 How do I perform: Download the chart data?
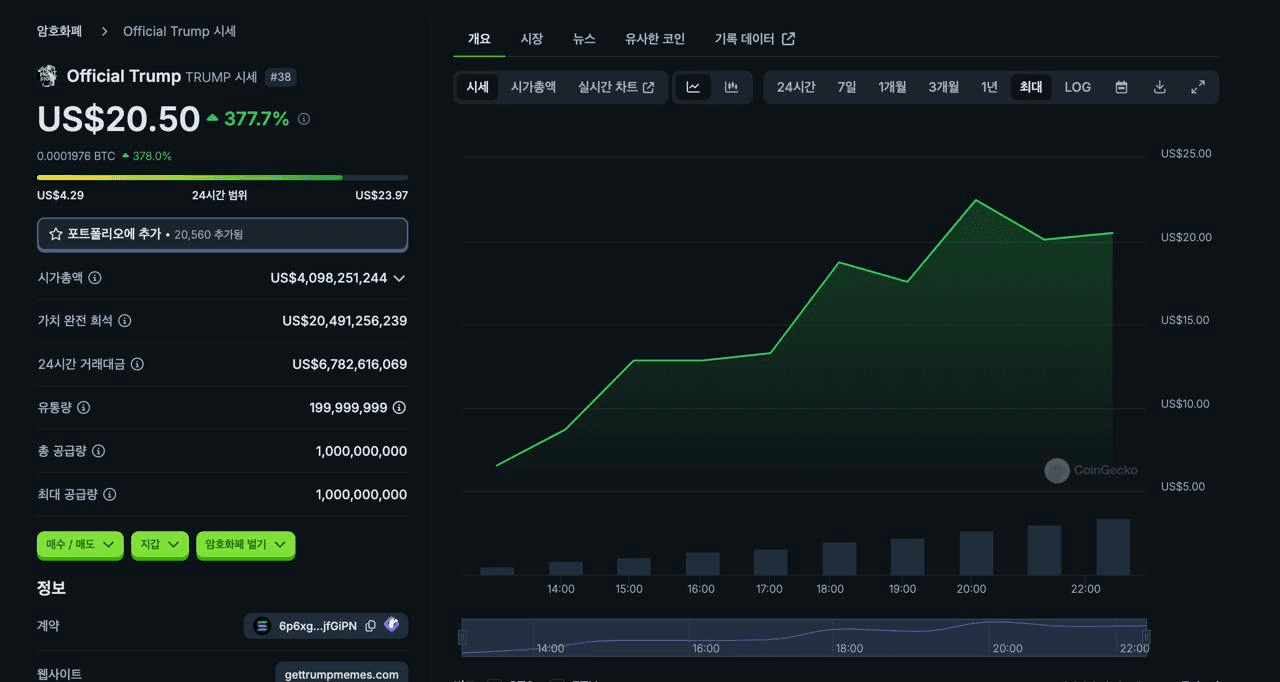coord(1160,87)
